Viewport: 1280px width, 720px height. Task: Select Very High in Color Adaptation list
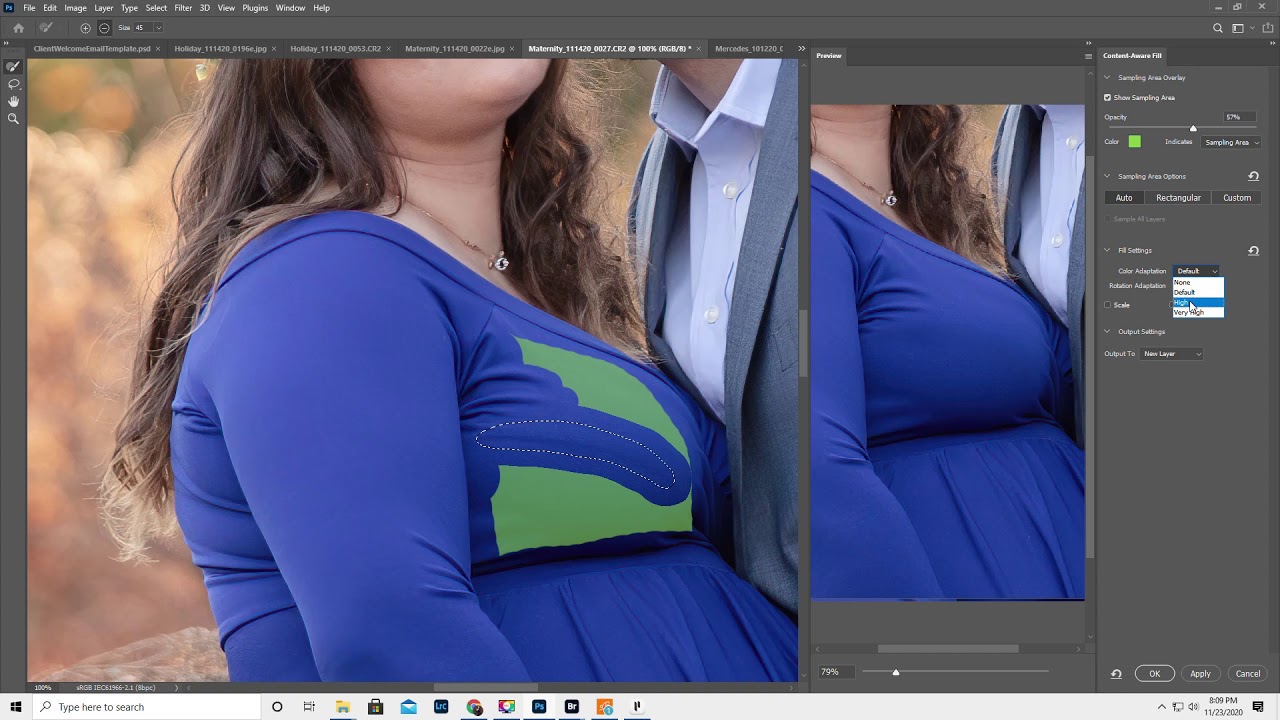click(x=1198, y=312)
